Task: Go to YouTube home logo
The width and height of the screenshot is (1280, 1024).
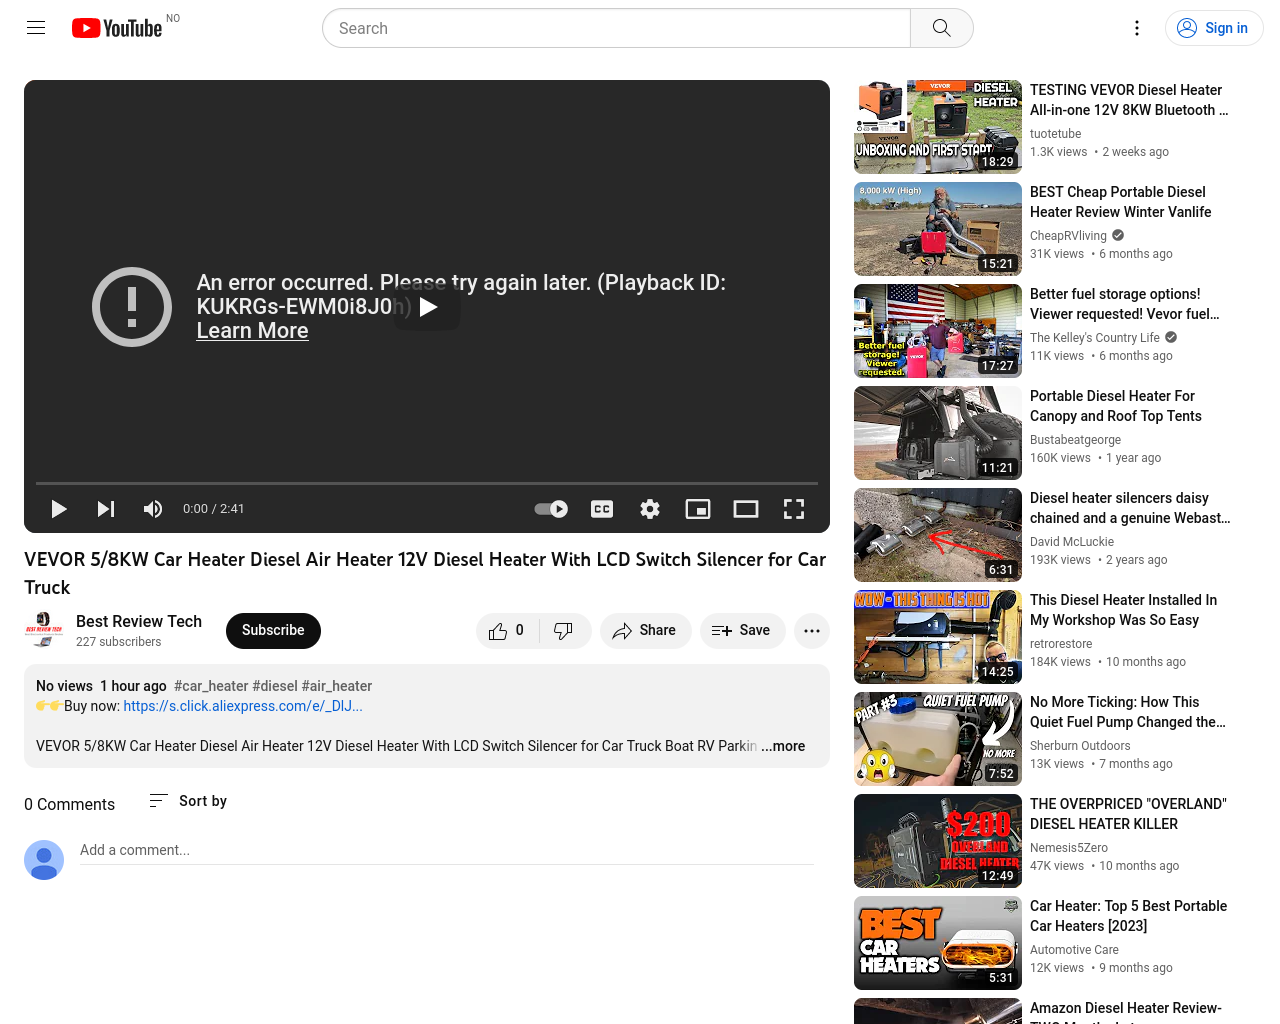Action: 117,28
